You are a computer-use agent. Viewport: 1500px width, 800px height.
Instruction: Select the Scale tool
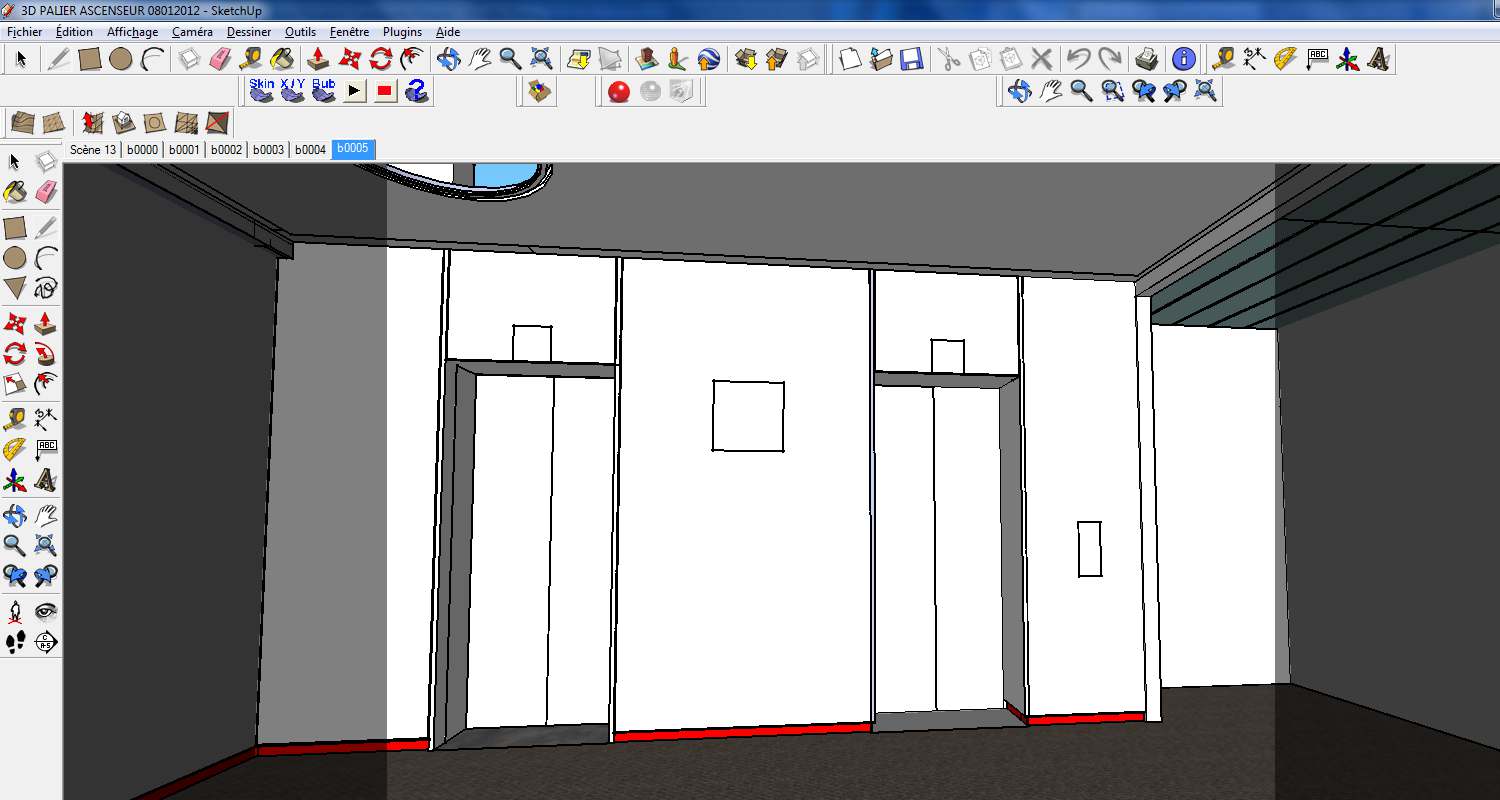coord(15,385)
